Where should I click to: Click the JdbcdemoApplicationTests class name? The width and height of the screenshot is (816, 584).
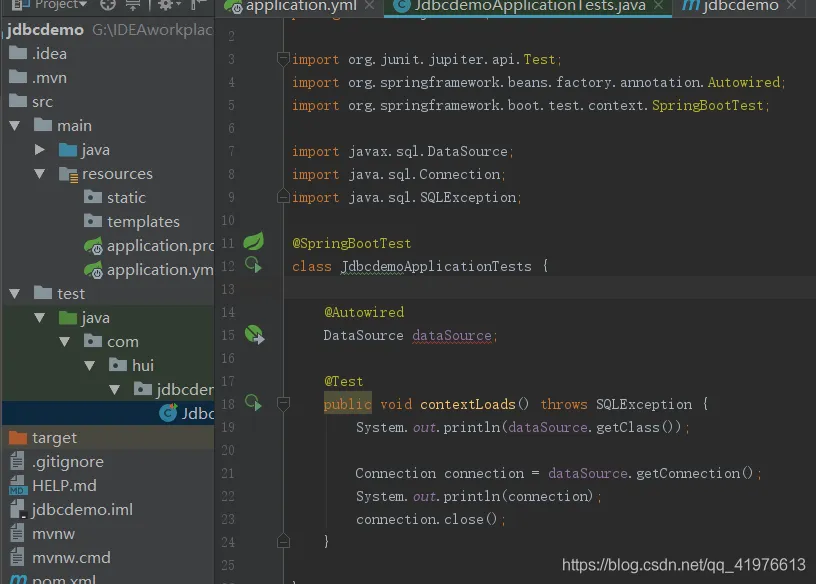click(436, 266)
